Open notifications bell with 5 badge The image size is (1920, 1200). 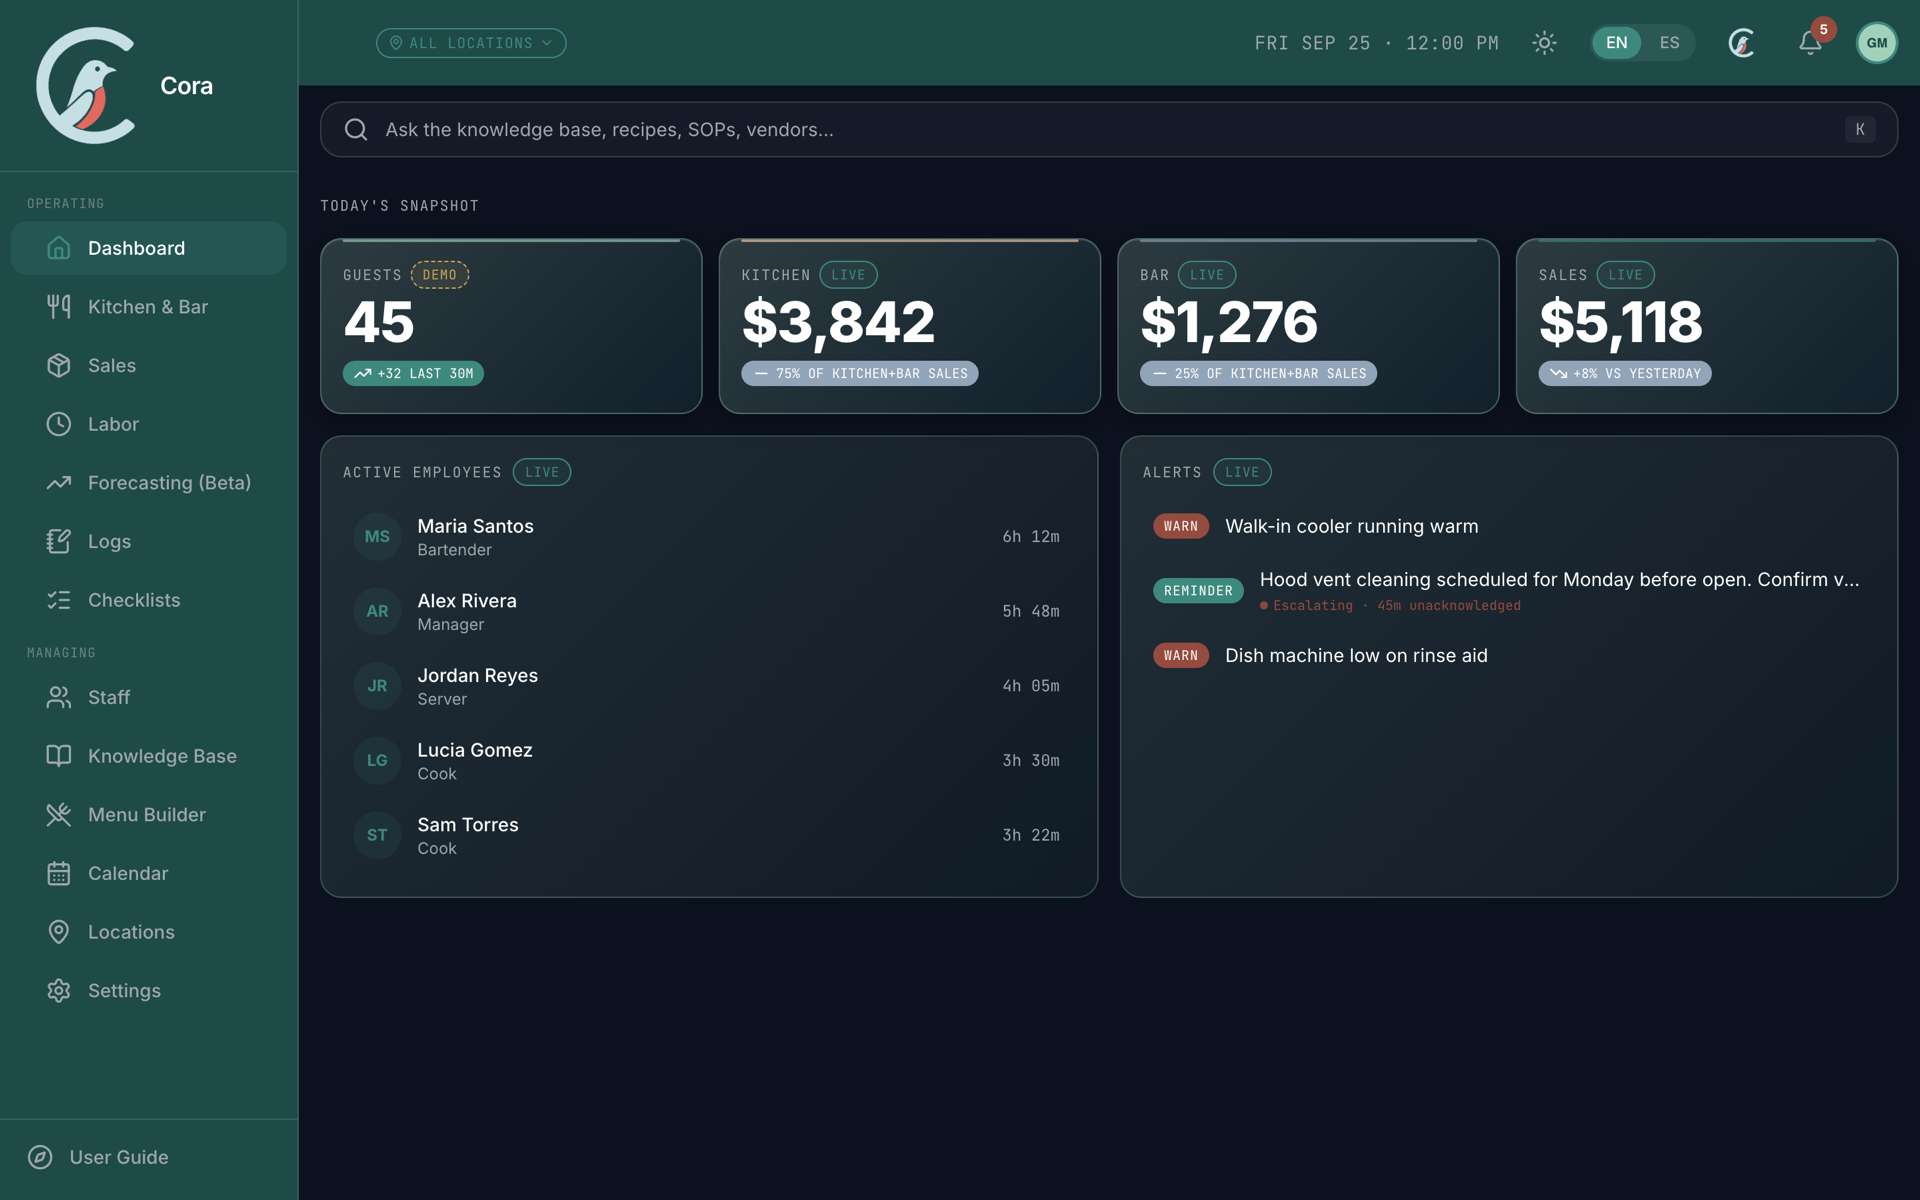tap(1811, 42)
